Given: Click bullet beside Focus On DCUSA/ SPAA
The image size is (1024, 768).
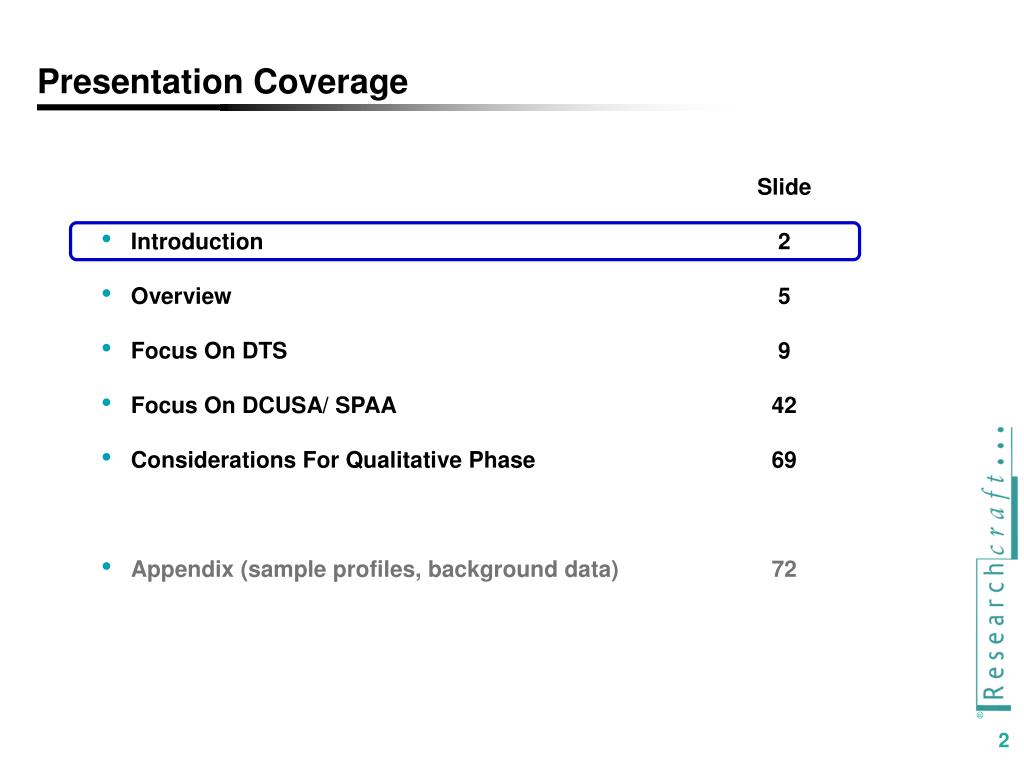Looking at the screenshot, I should coord(106,404).
